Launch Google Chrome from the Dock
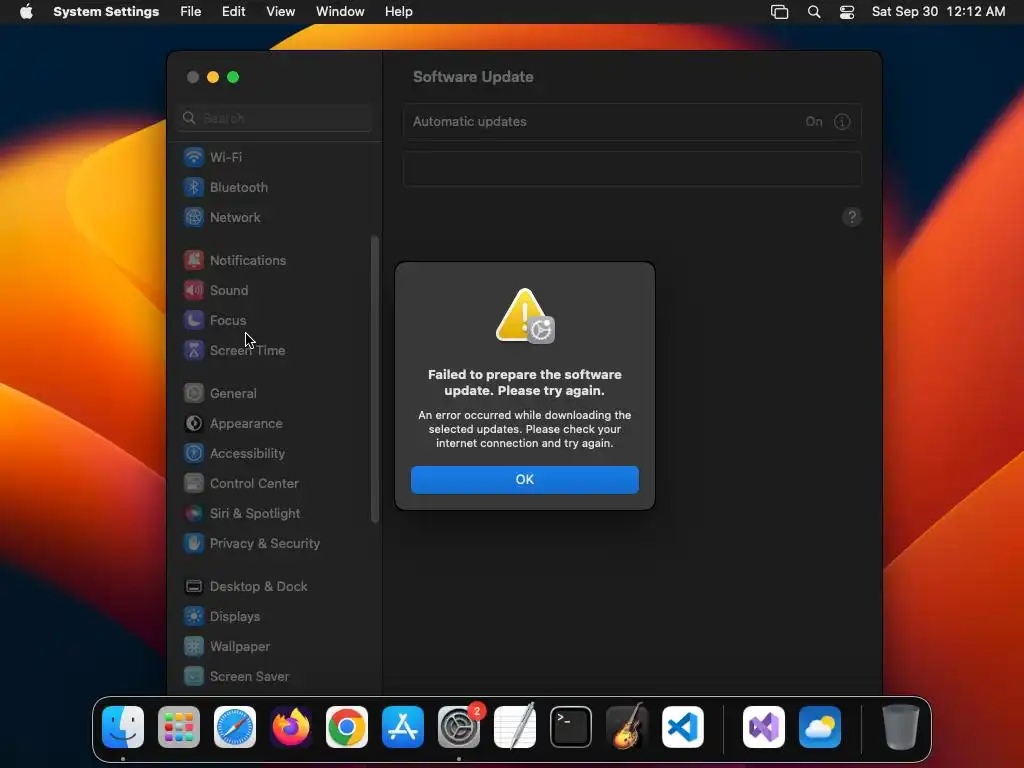The image size is (1024, 768). pos(347,727)
